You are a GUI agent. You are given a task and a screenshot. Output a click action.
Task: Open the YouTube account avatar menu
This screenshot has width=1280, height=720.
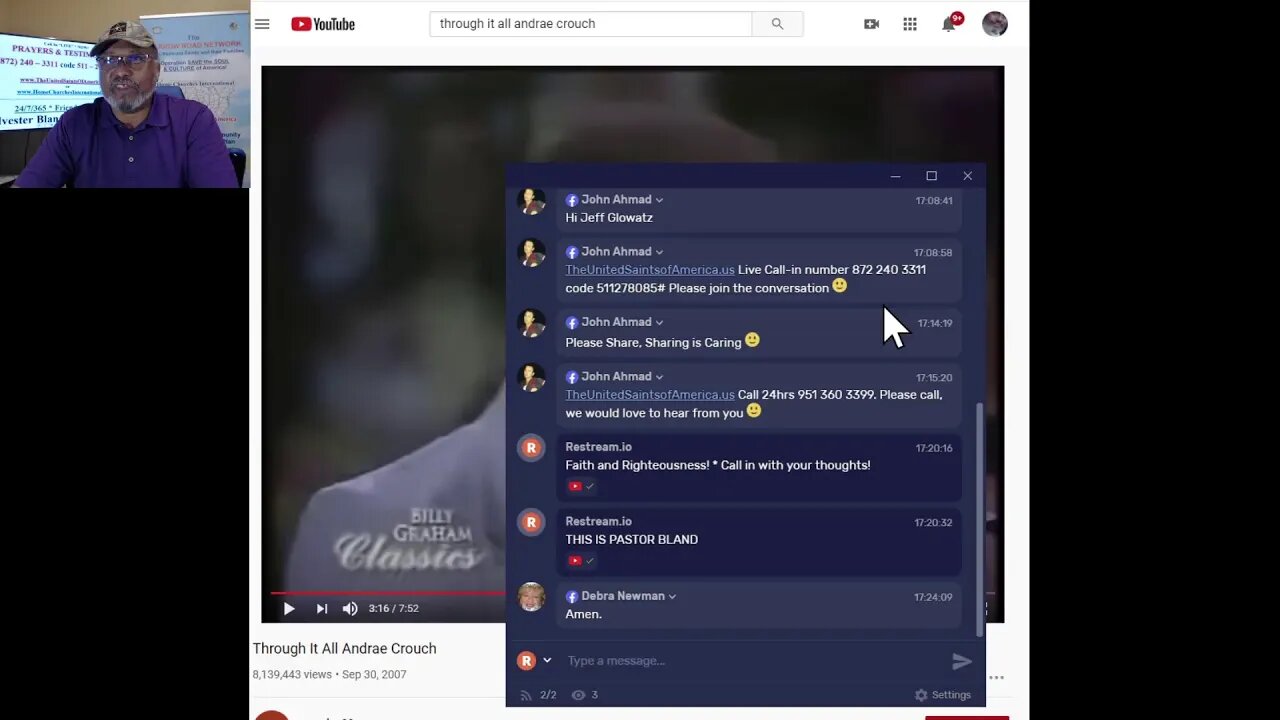coord(995,24)
